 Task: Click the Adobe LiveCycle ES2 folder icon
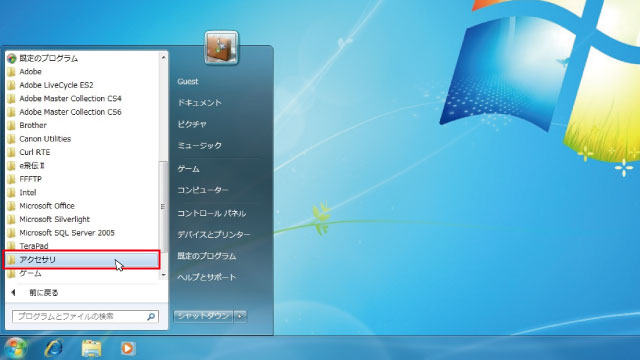(11, 85)
